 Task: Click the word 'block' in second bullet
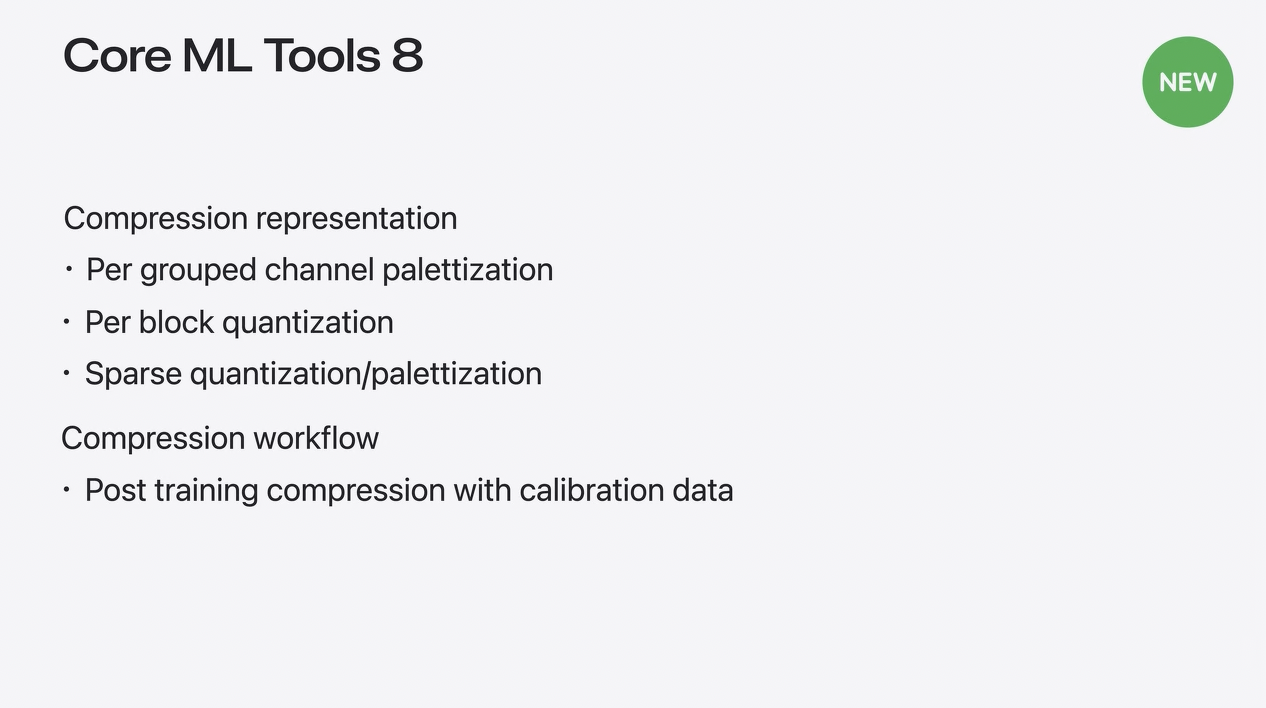tap(176, 322)
